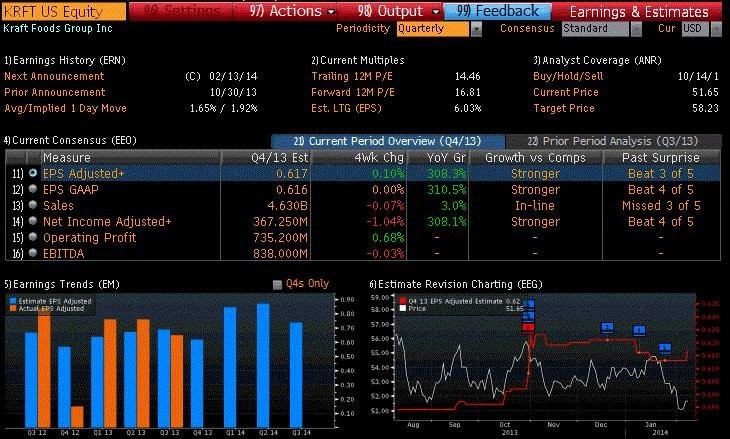This screenshot has height=439, width=730.
Task: Open the Earnings Trends (EM) link
Action: [x=61, y=284]
